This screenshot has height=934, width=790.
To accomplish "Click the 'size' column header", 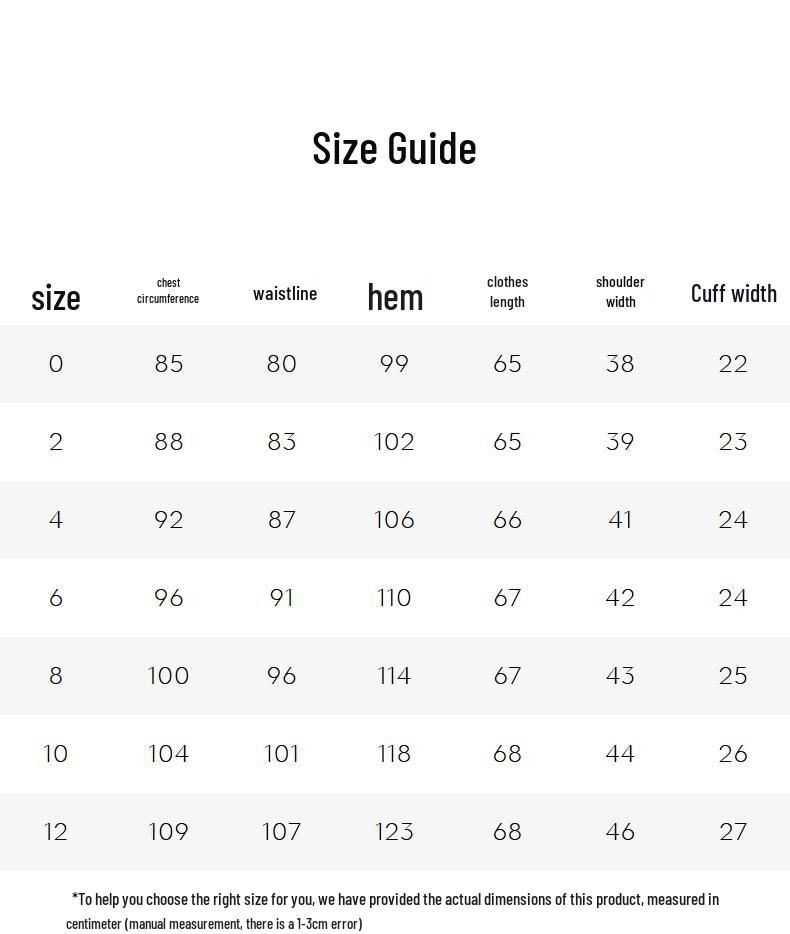I will click(x=56, y=297).
